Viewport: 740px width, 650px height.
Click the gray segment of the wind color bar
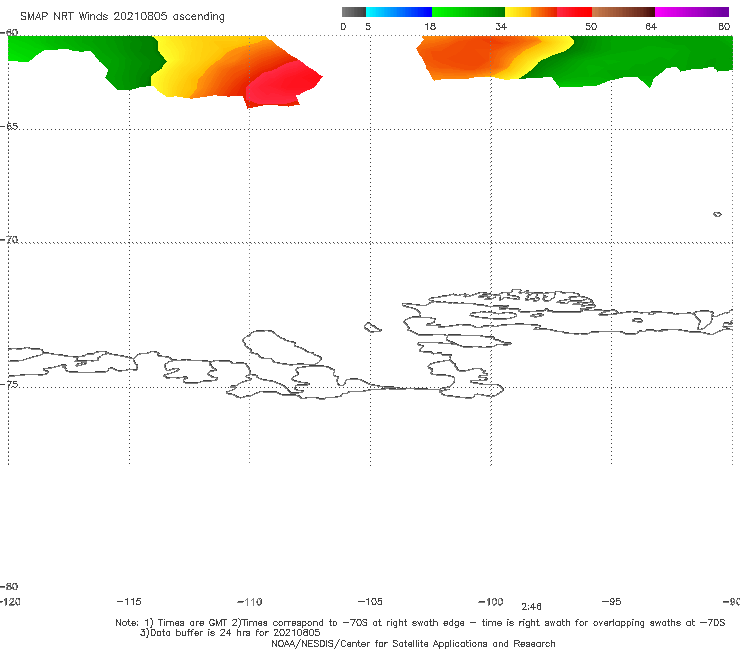click(354, 12)
